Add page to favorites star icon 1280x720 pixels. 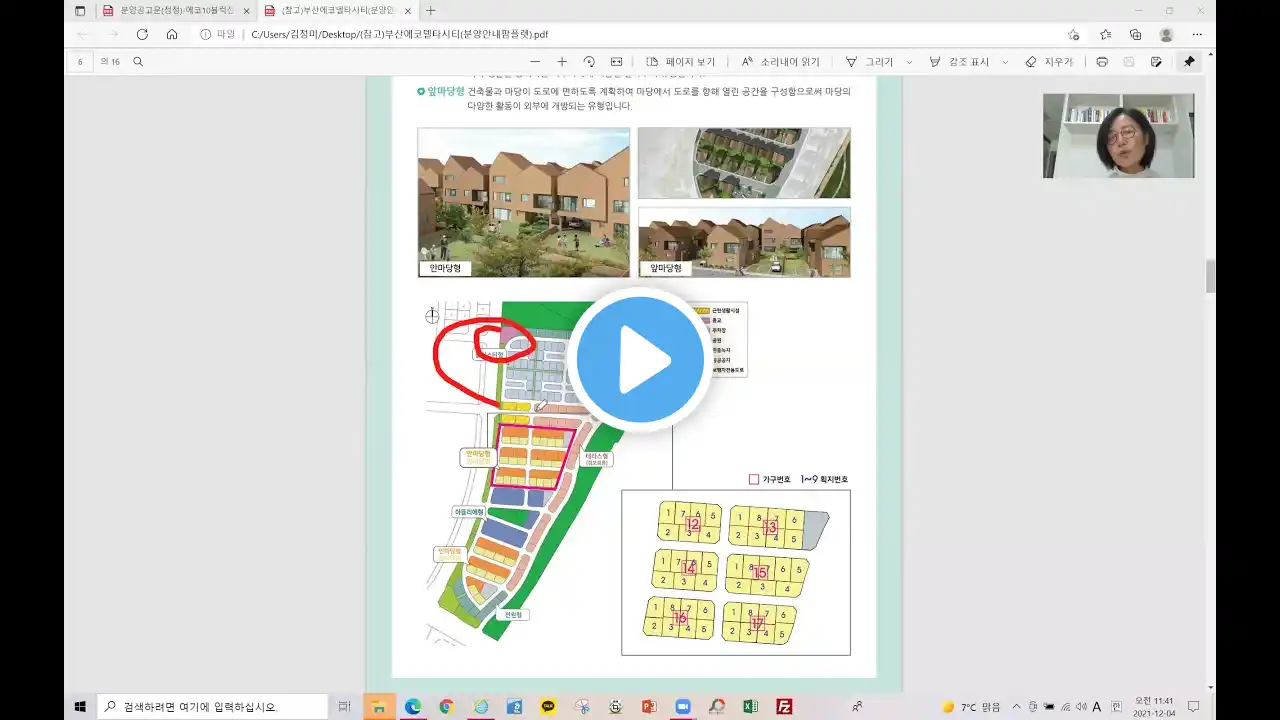1074,34
